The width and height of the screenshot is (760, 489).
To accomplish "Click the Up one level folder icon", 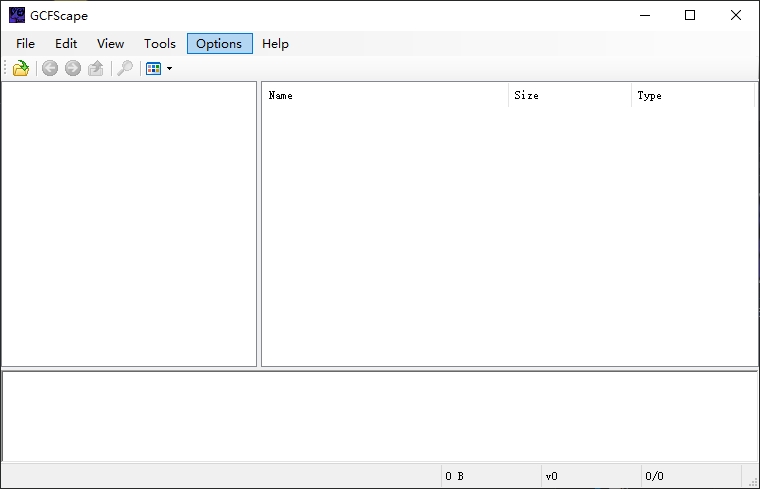I will [x=96, y=68].
